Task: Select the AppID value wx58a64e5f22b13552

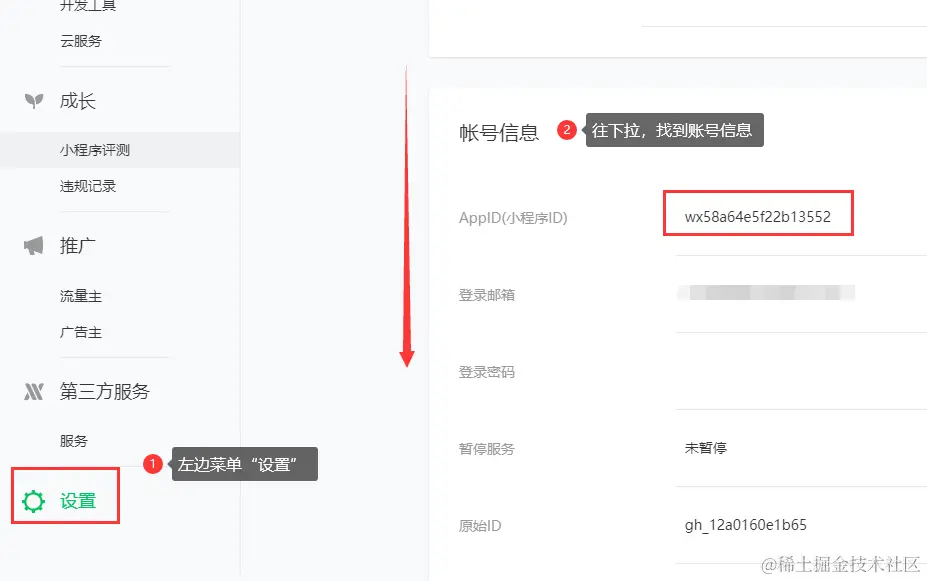Action: point(758,216)
